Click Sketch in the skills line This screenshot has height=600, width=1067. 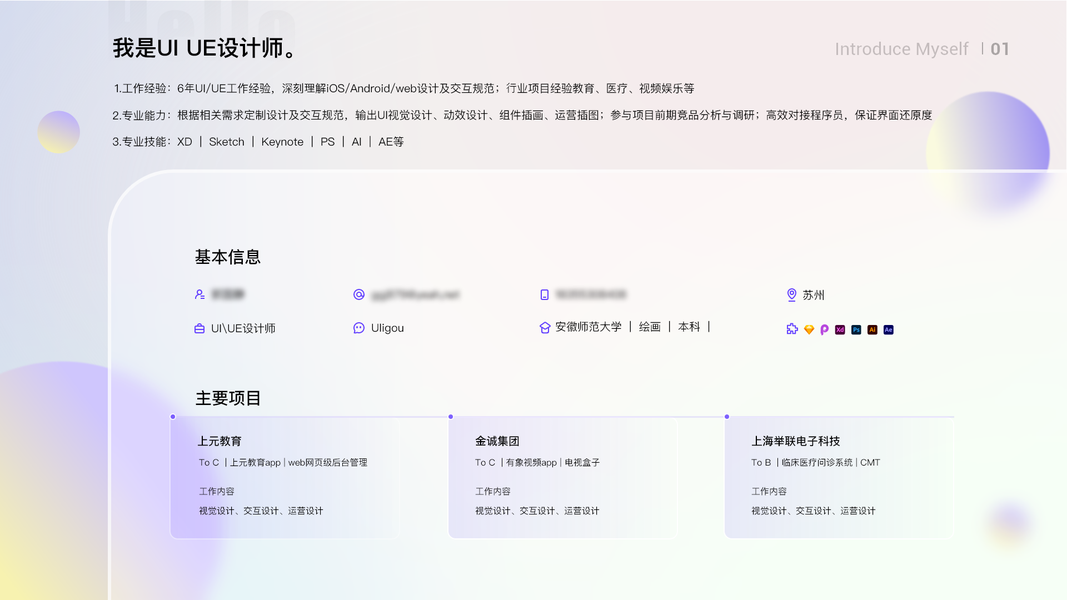[x=227, y=141]
